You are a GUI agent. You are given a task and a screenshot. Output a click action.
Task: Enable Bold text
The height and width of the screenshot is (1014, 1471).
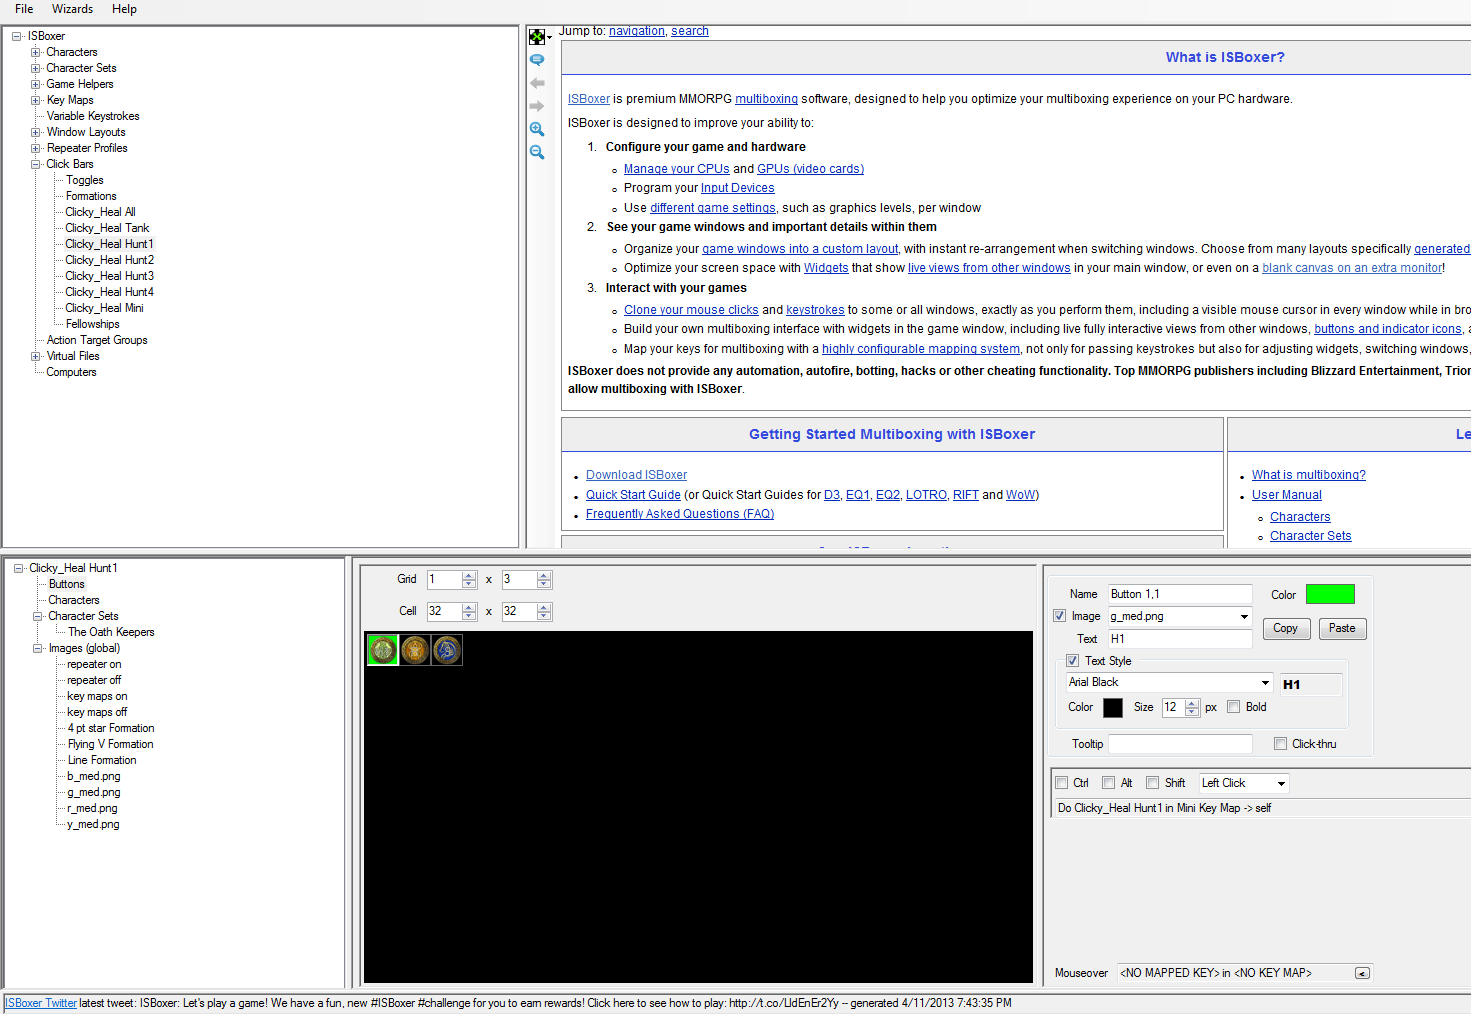point(1234,707)
